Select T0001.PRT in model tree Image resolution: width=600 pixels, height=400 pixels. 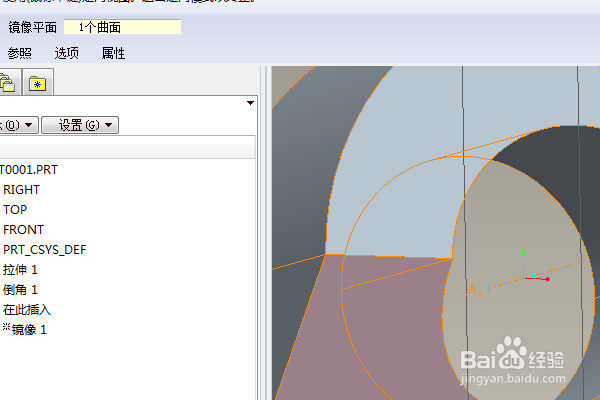pyautogui.click(x=29, y=170)
